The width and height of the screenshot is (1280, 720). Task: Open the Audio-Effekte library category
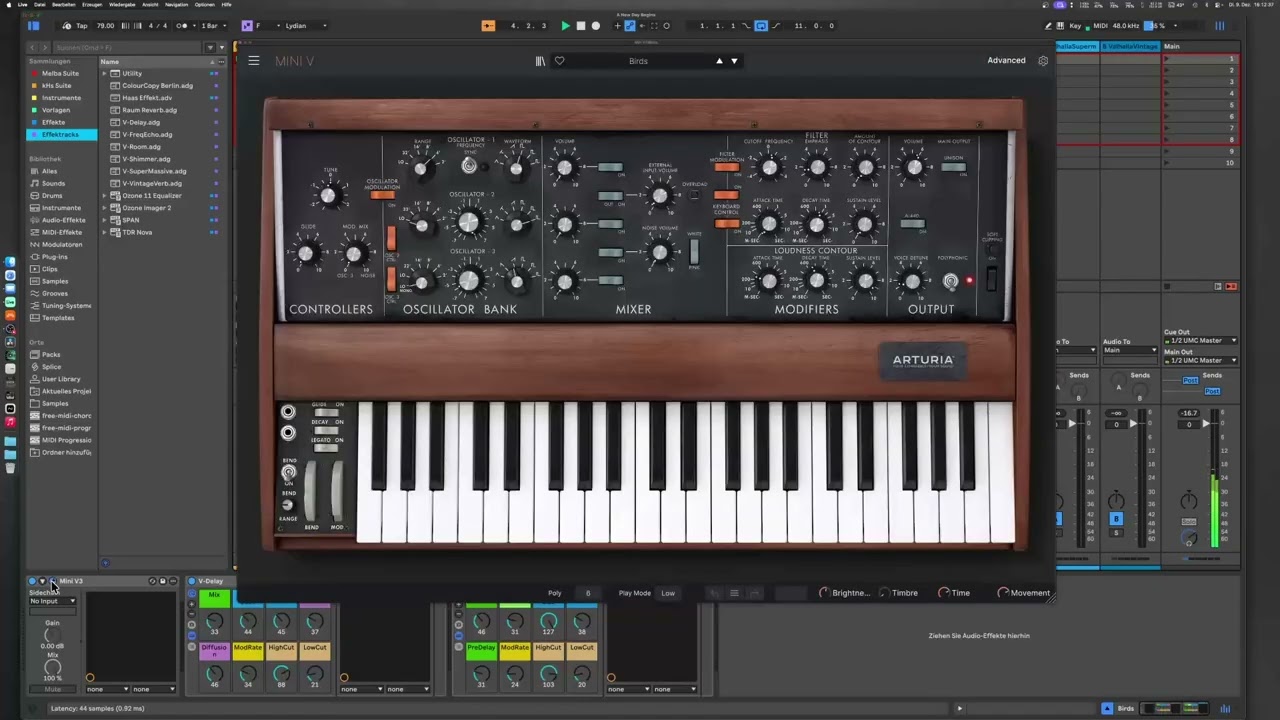point(63,220)
